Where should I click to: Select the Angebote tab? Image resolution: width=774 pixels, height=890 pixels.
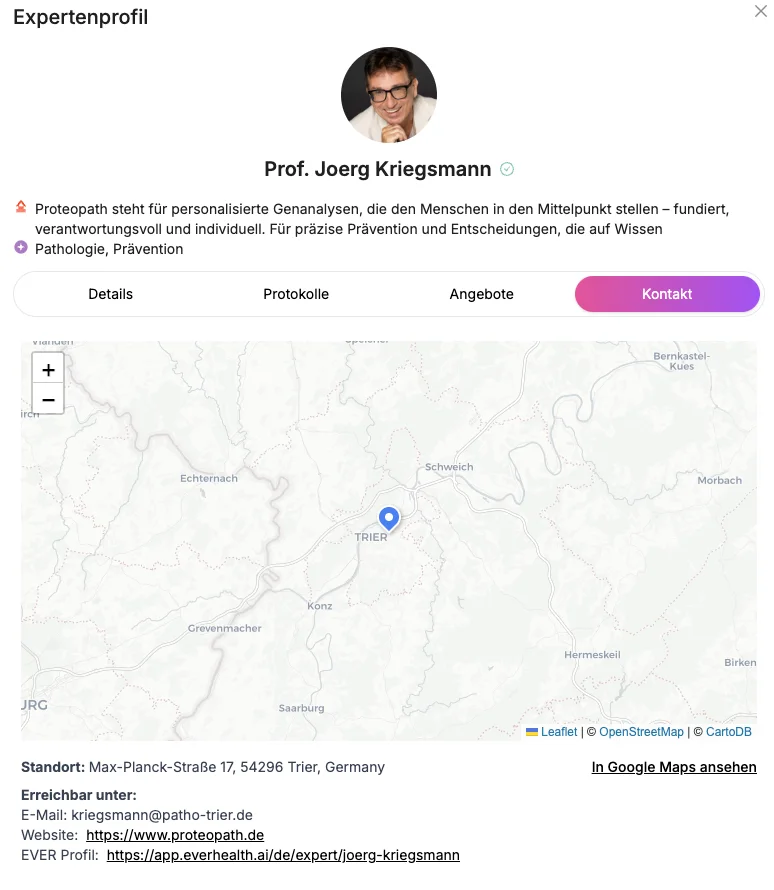pyautogui.click(x=482, y=294)
